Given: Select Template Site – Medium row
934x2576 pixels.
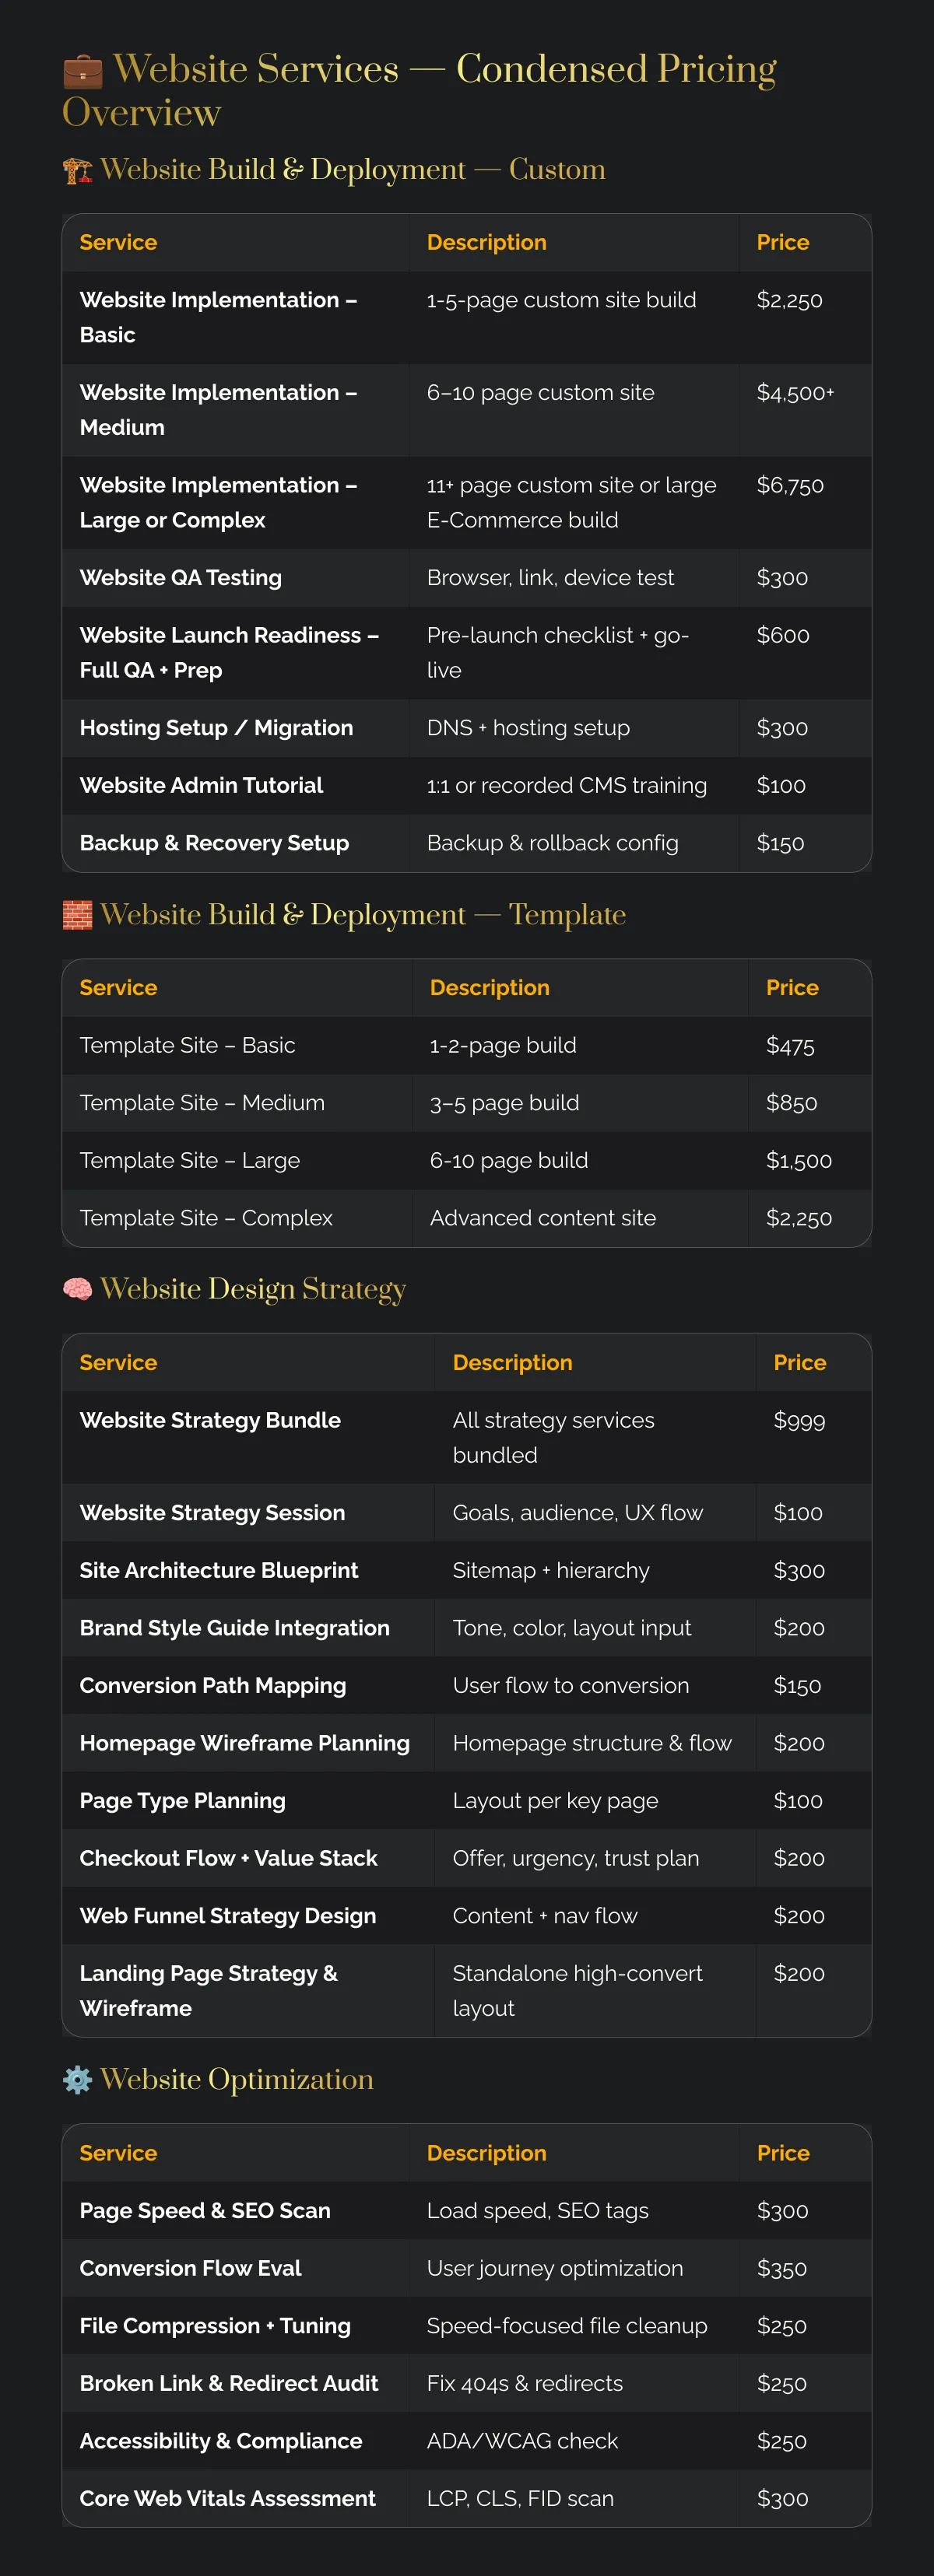Looking at the screenshot, I should (467, 1103).
